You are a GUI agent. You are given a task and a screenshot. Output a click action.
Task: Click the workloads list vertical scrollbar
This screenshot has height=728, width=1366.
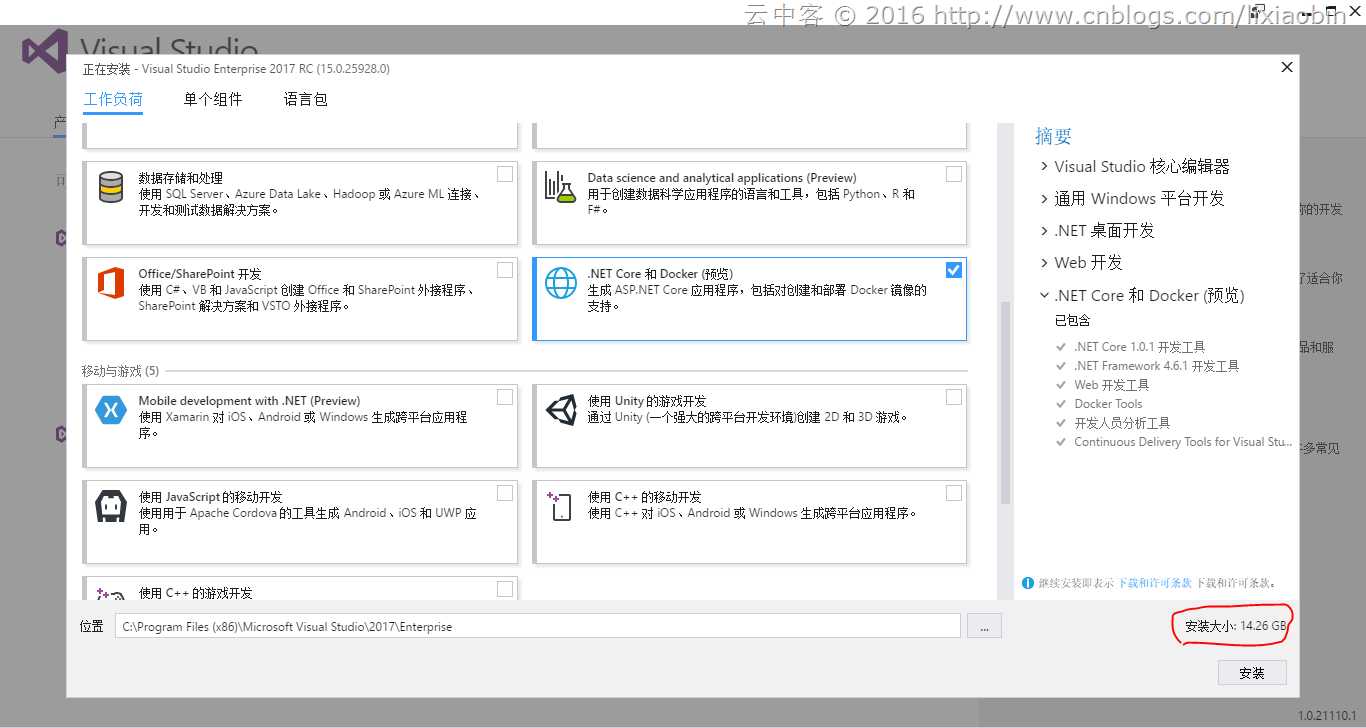coord(1006,403)
